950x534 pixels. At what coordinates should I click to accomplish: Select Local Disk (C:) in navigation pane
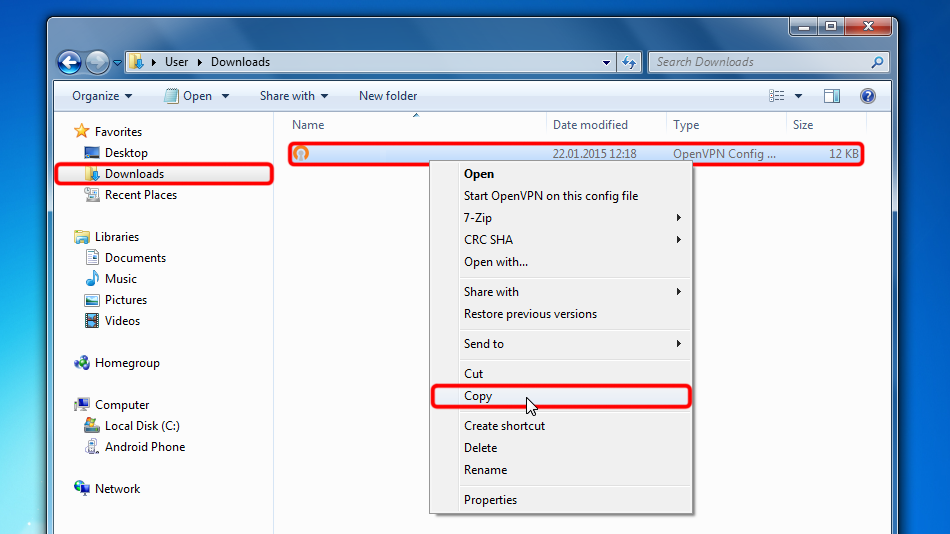click(142, 426)
